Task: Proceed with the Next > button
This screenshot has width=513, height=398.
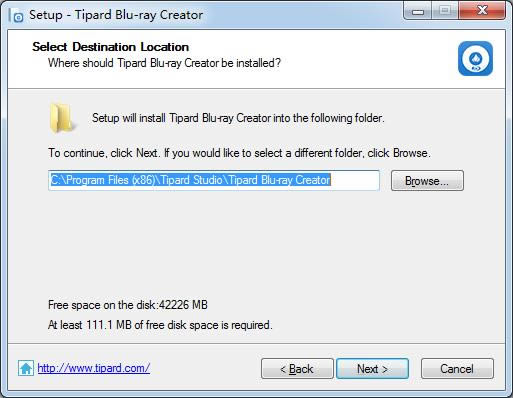Action: pyautogui.click(x=372, y=369)
